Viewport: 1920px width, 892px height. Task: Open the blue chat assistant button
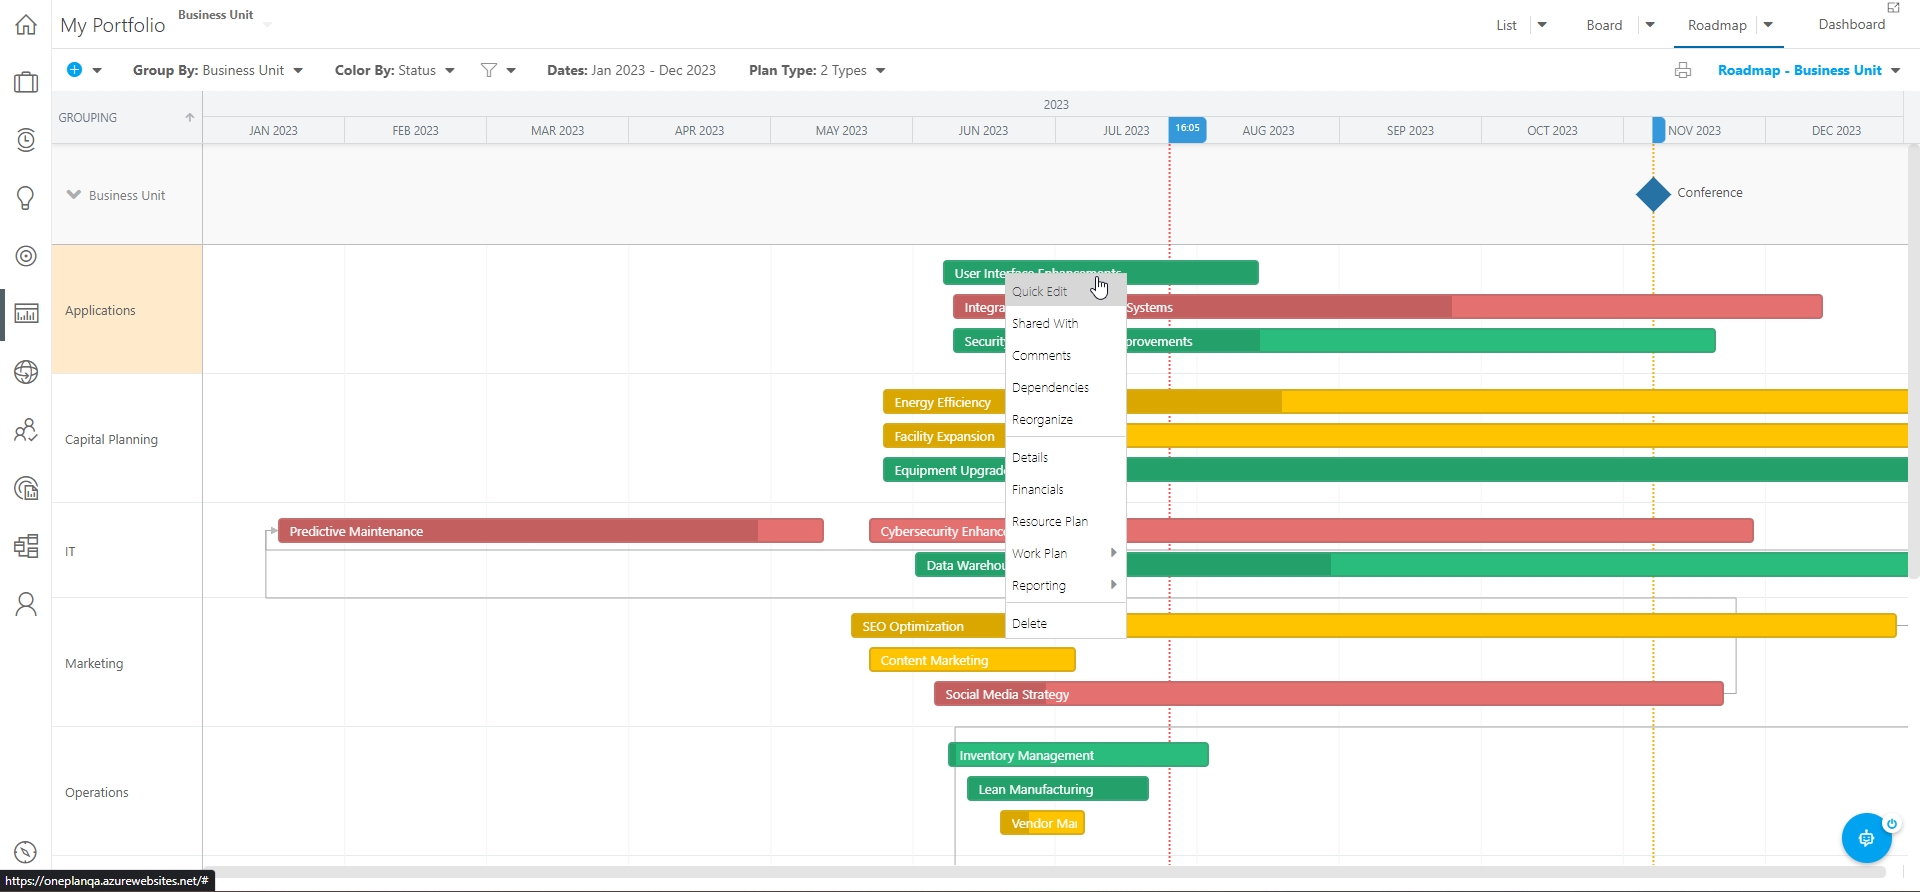pos(1866,838)
